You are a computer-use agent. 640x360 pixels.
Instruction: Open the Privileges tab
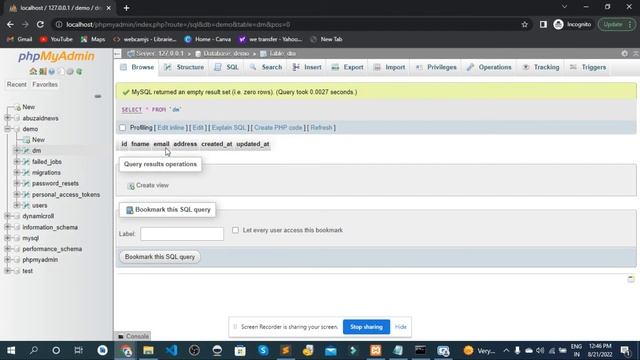pos(436,67)
